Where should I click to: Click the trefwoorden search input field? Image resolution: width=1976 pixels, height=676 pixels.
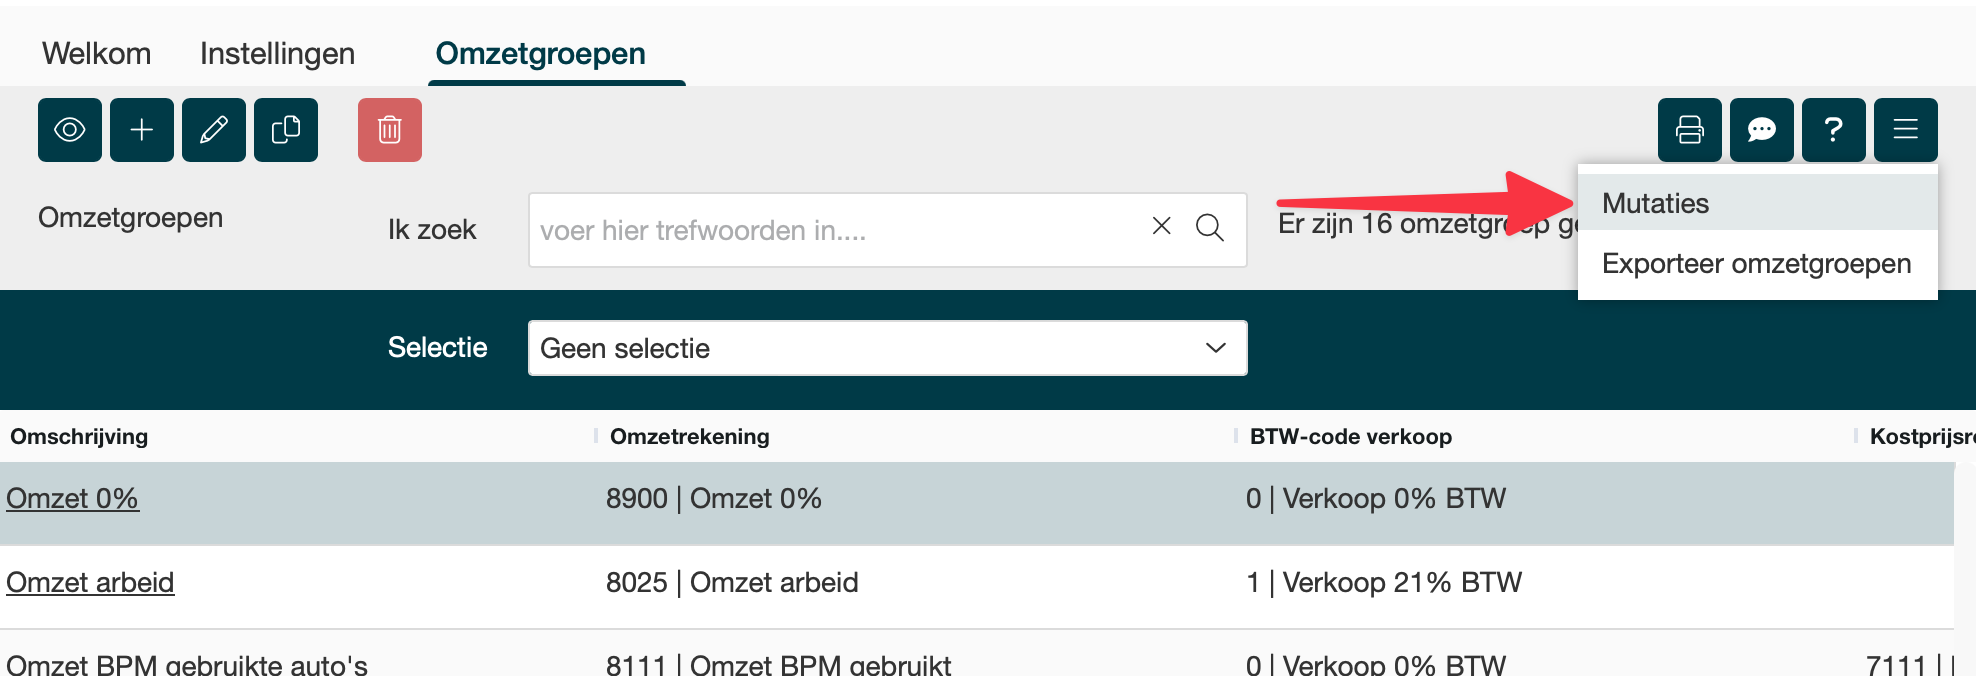click(x=835, y=230)
